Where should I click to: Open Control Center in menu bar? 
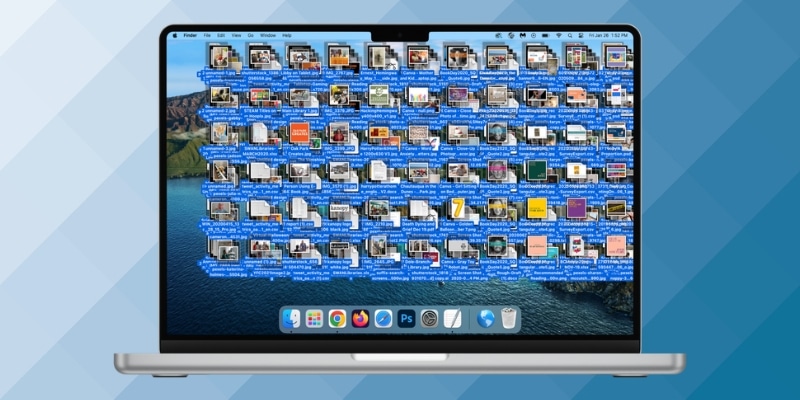(x=581, y=36)
